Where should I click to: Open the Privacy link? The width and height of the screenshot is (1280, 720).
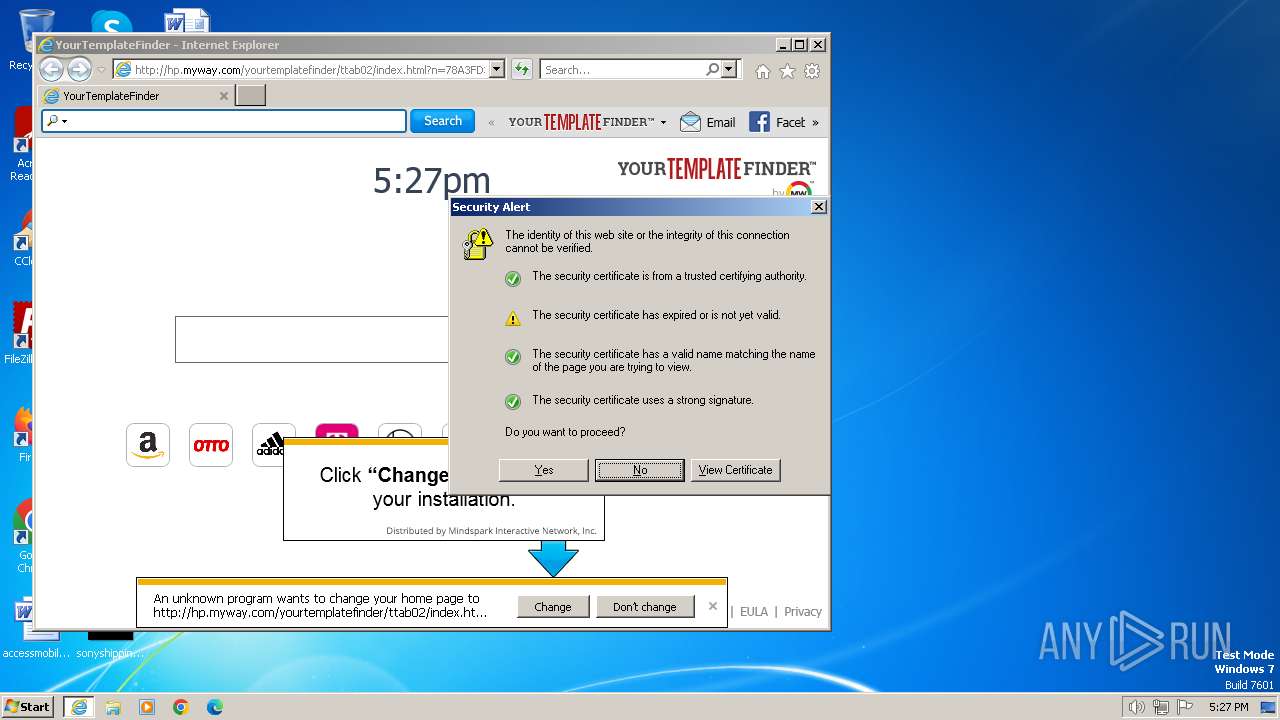[x=803, y=612]
